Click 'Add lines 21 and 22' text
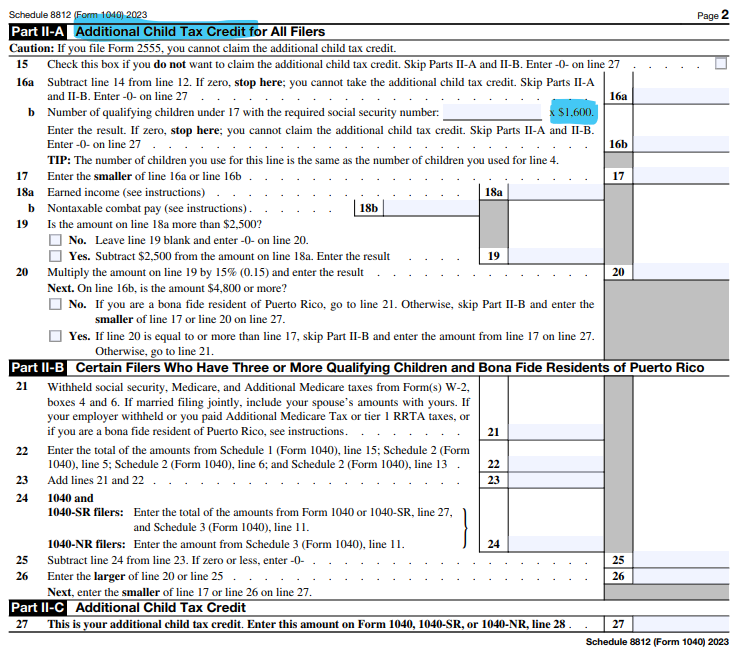The height and width of the screenshot is (664, 746). (95, 480)
